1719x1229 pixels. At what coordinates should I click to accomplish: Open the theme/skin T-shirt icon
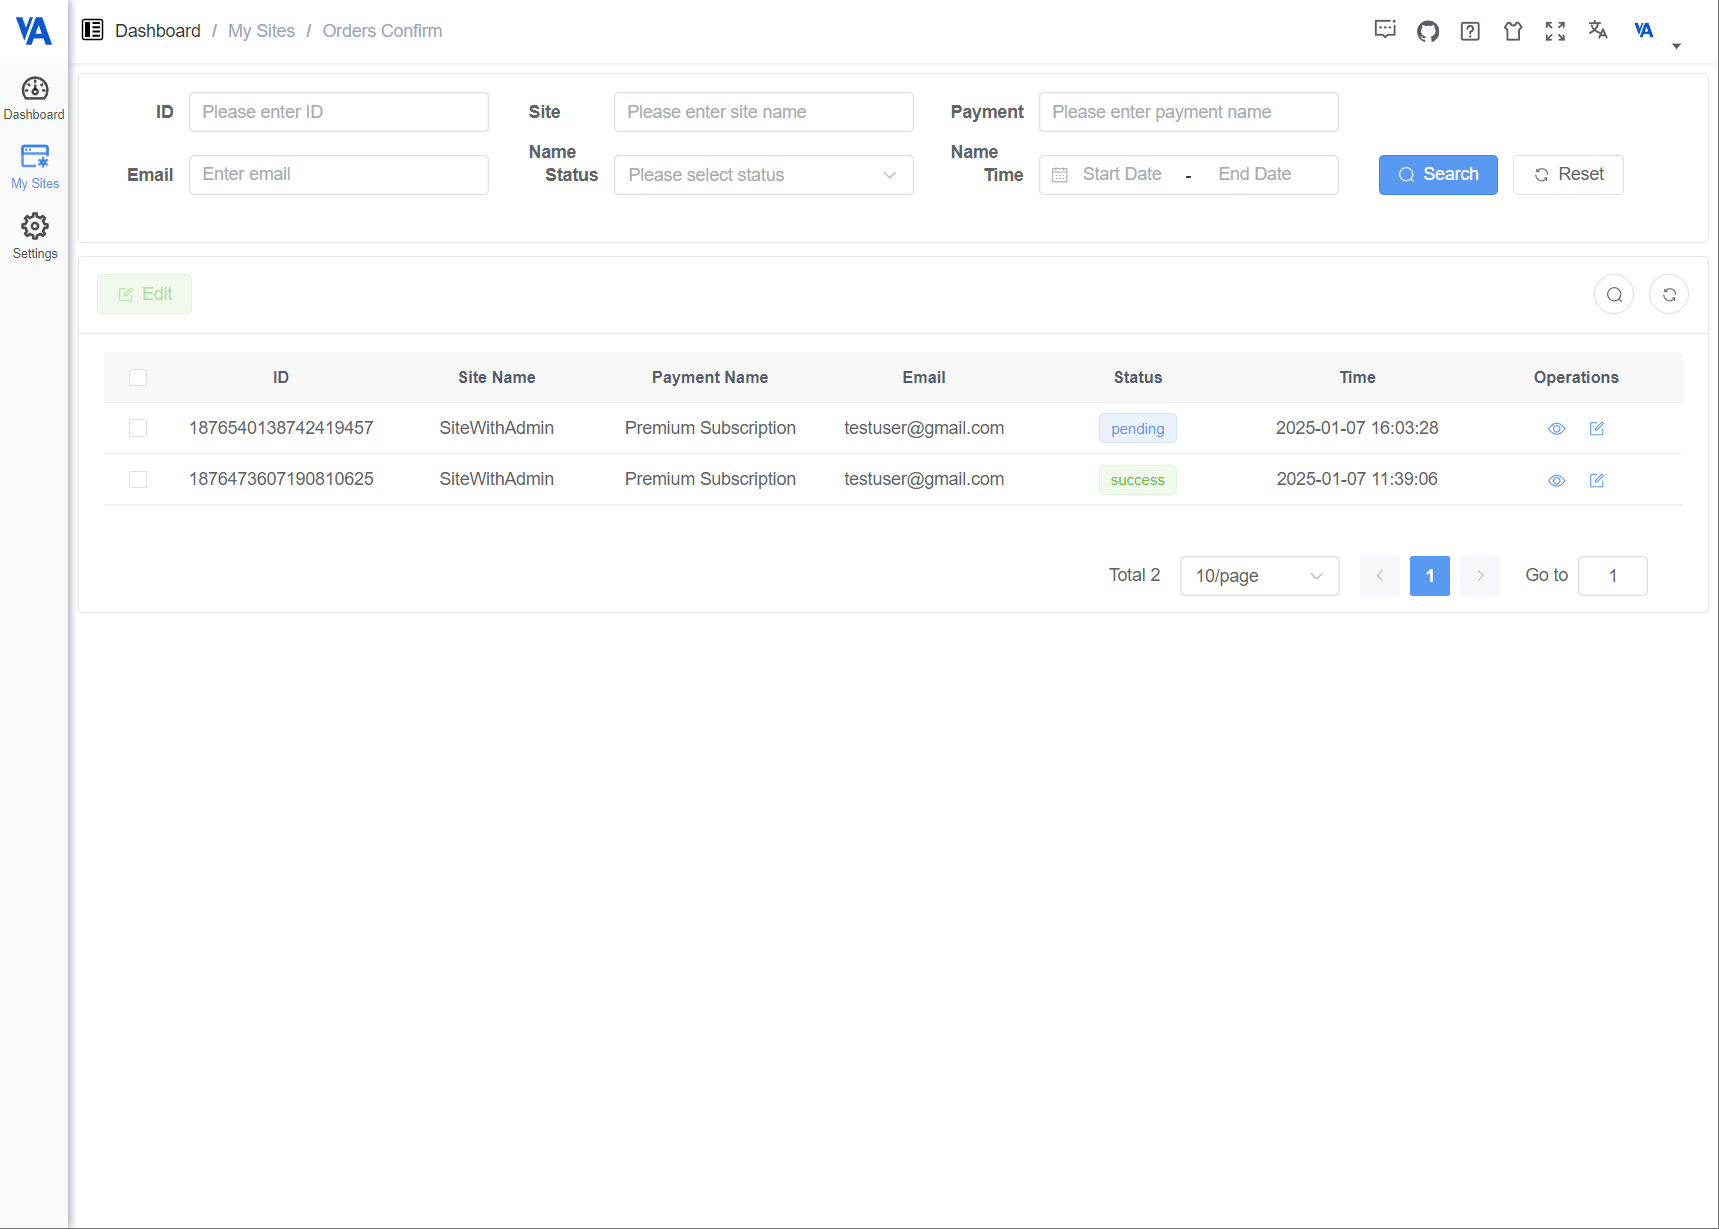[1512, 31]
